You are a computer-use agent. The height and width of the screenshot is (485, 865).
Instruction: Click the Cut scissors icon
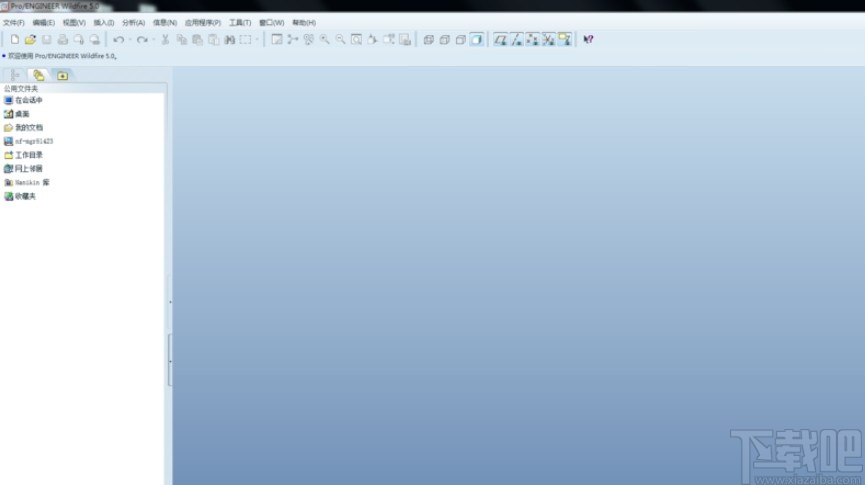coord(165,39)
